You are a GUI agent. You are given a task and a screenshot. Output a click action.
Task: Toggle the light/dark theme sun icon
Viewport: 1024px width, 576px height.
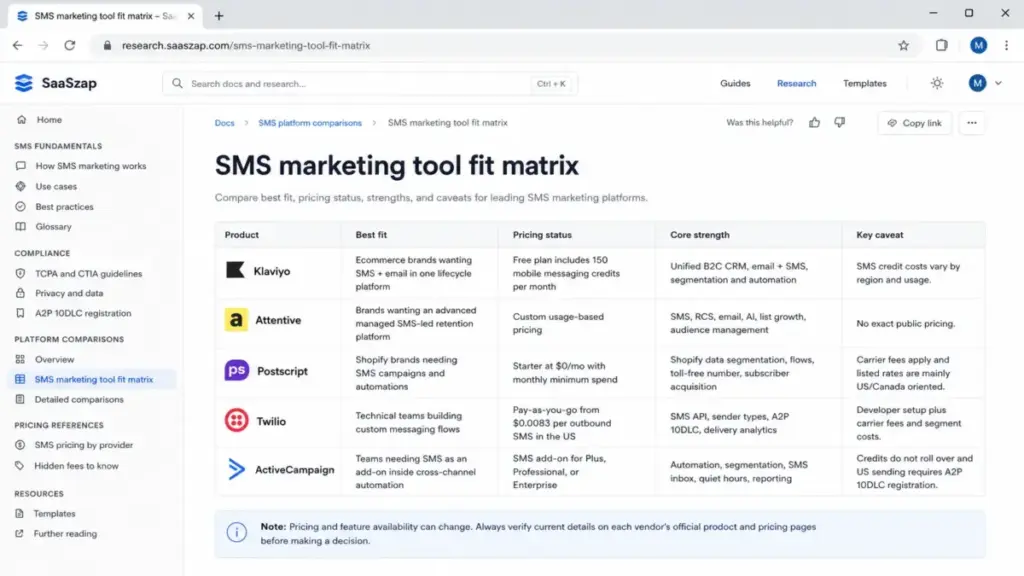[936, 83]
